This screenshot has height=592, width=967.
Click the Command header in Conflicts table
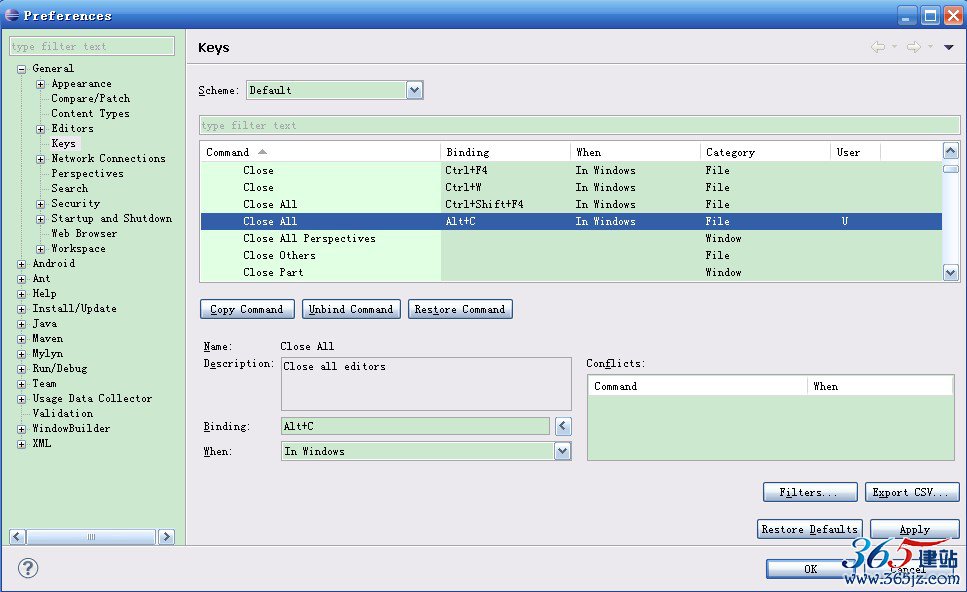pyautogui.click(x=697, y=386)
